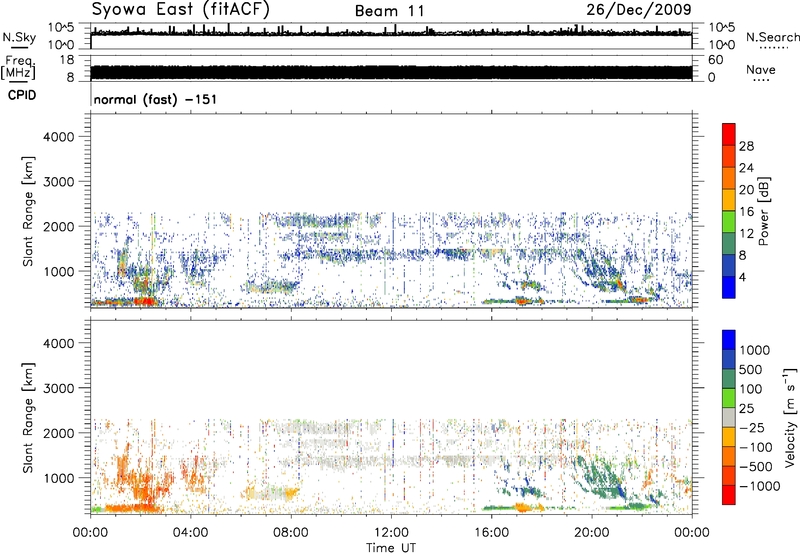Screen dimensions: 800x554
Task: Select the velocity panel "Slant Range [km]" label
Action: [28, 418]
